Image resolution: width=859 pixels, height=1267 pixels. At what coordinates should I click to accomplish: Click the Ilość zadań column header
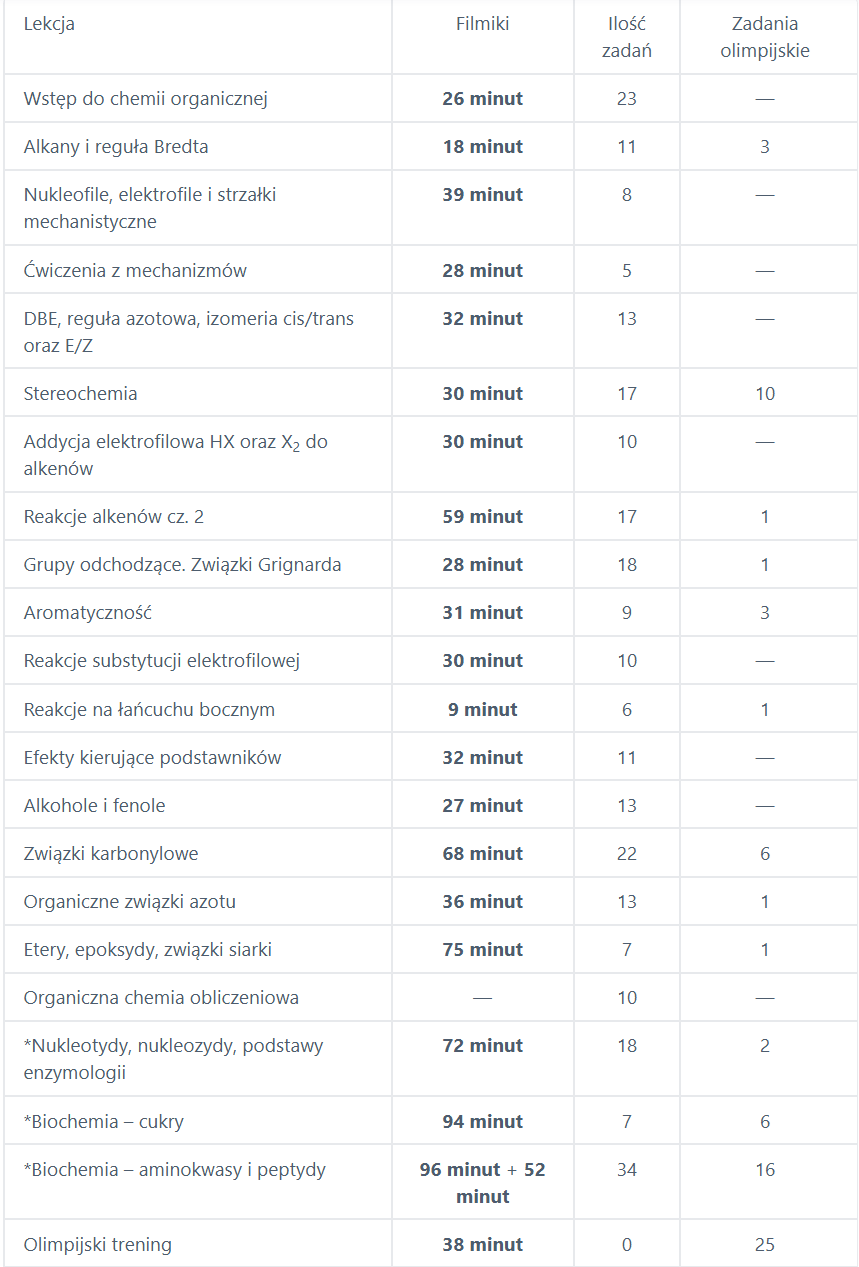[x=627, y=37]
